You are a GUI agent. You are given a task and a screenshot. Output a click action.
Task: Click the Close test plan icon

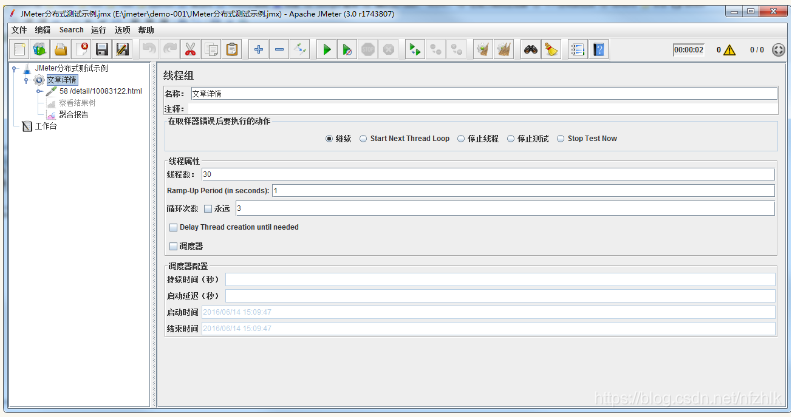(x=82, y=49)
